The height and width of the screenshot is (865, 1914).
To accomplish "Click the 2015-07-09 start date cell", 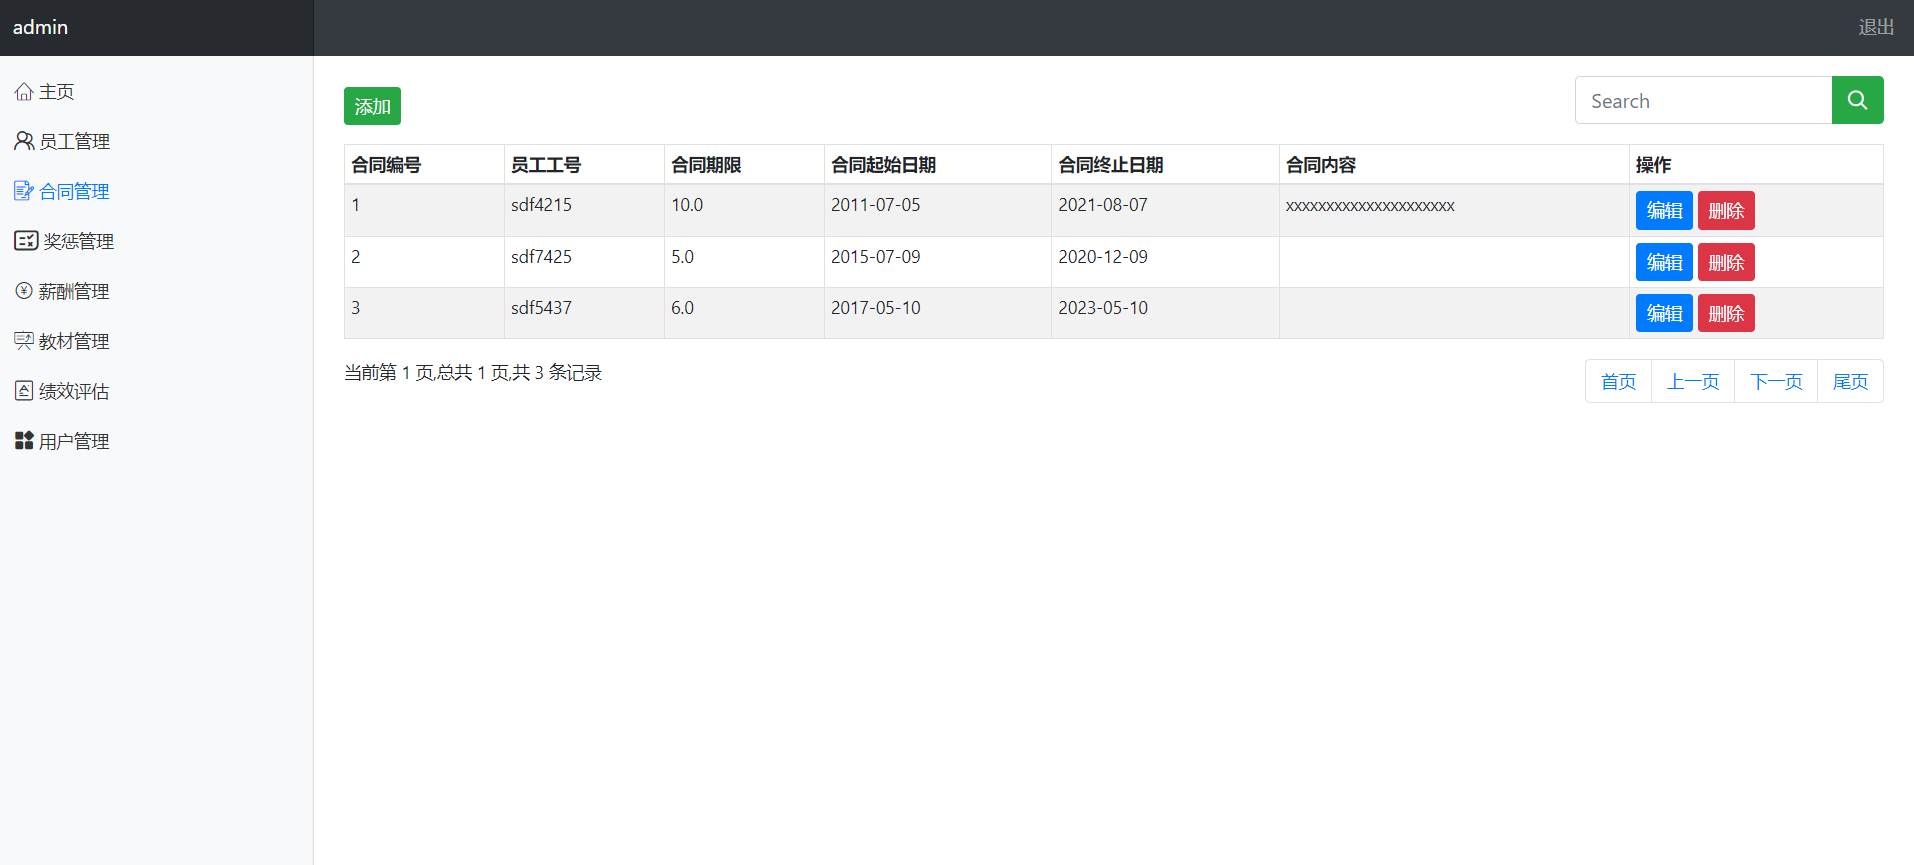I will coord(938,262).
